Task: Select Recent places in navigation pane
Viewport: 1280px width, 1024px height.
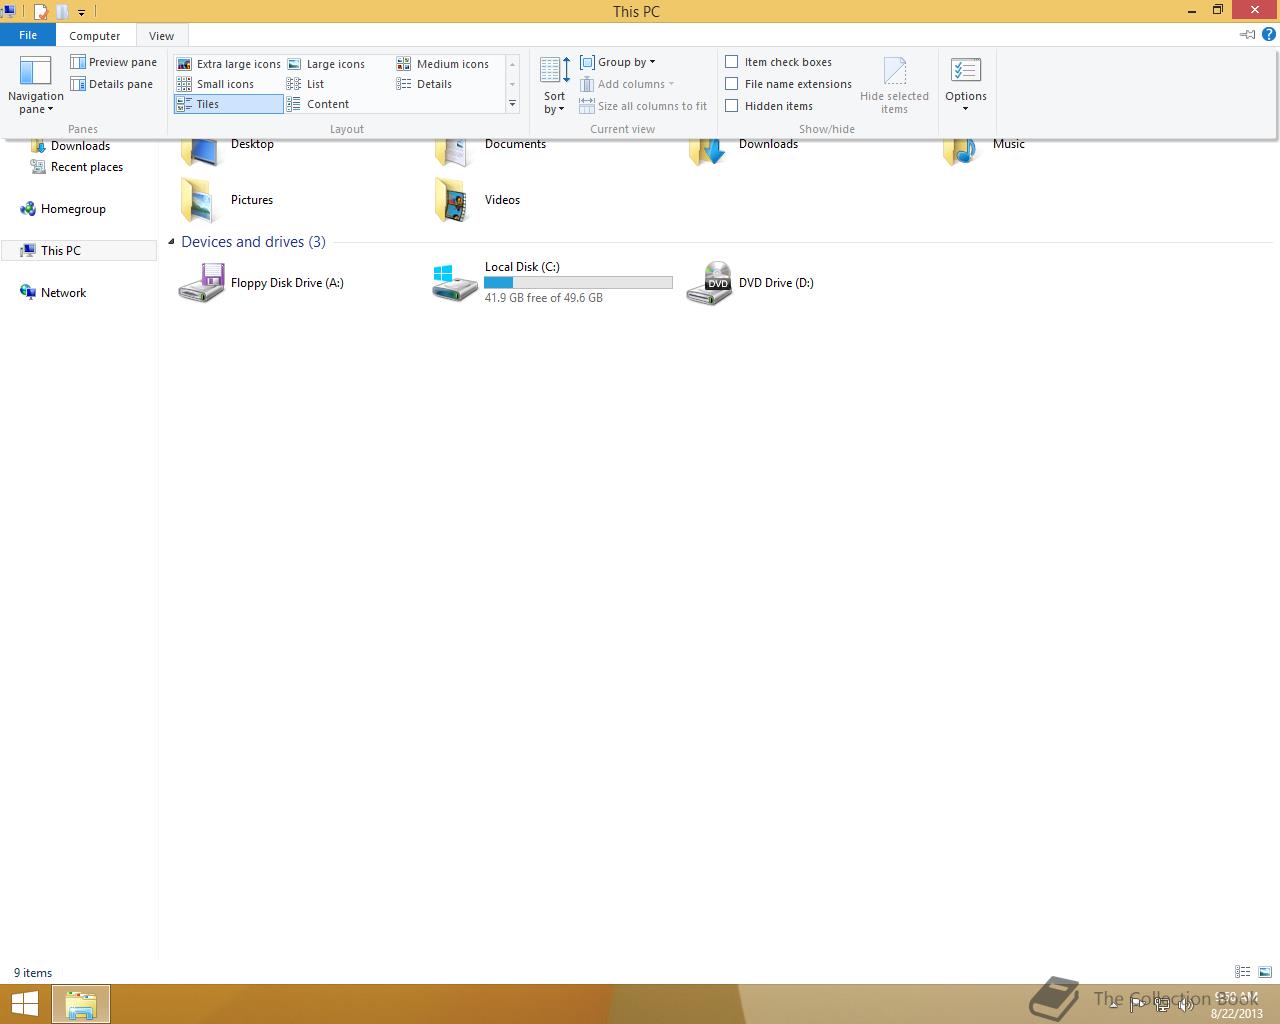Action: click(77, 167)
